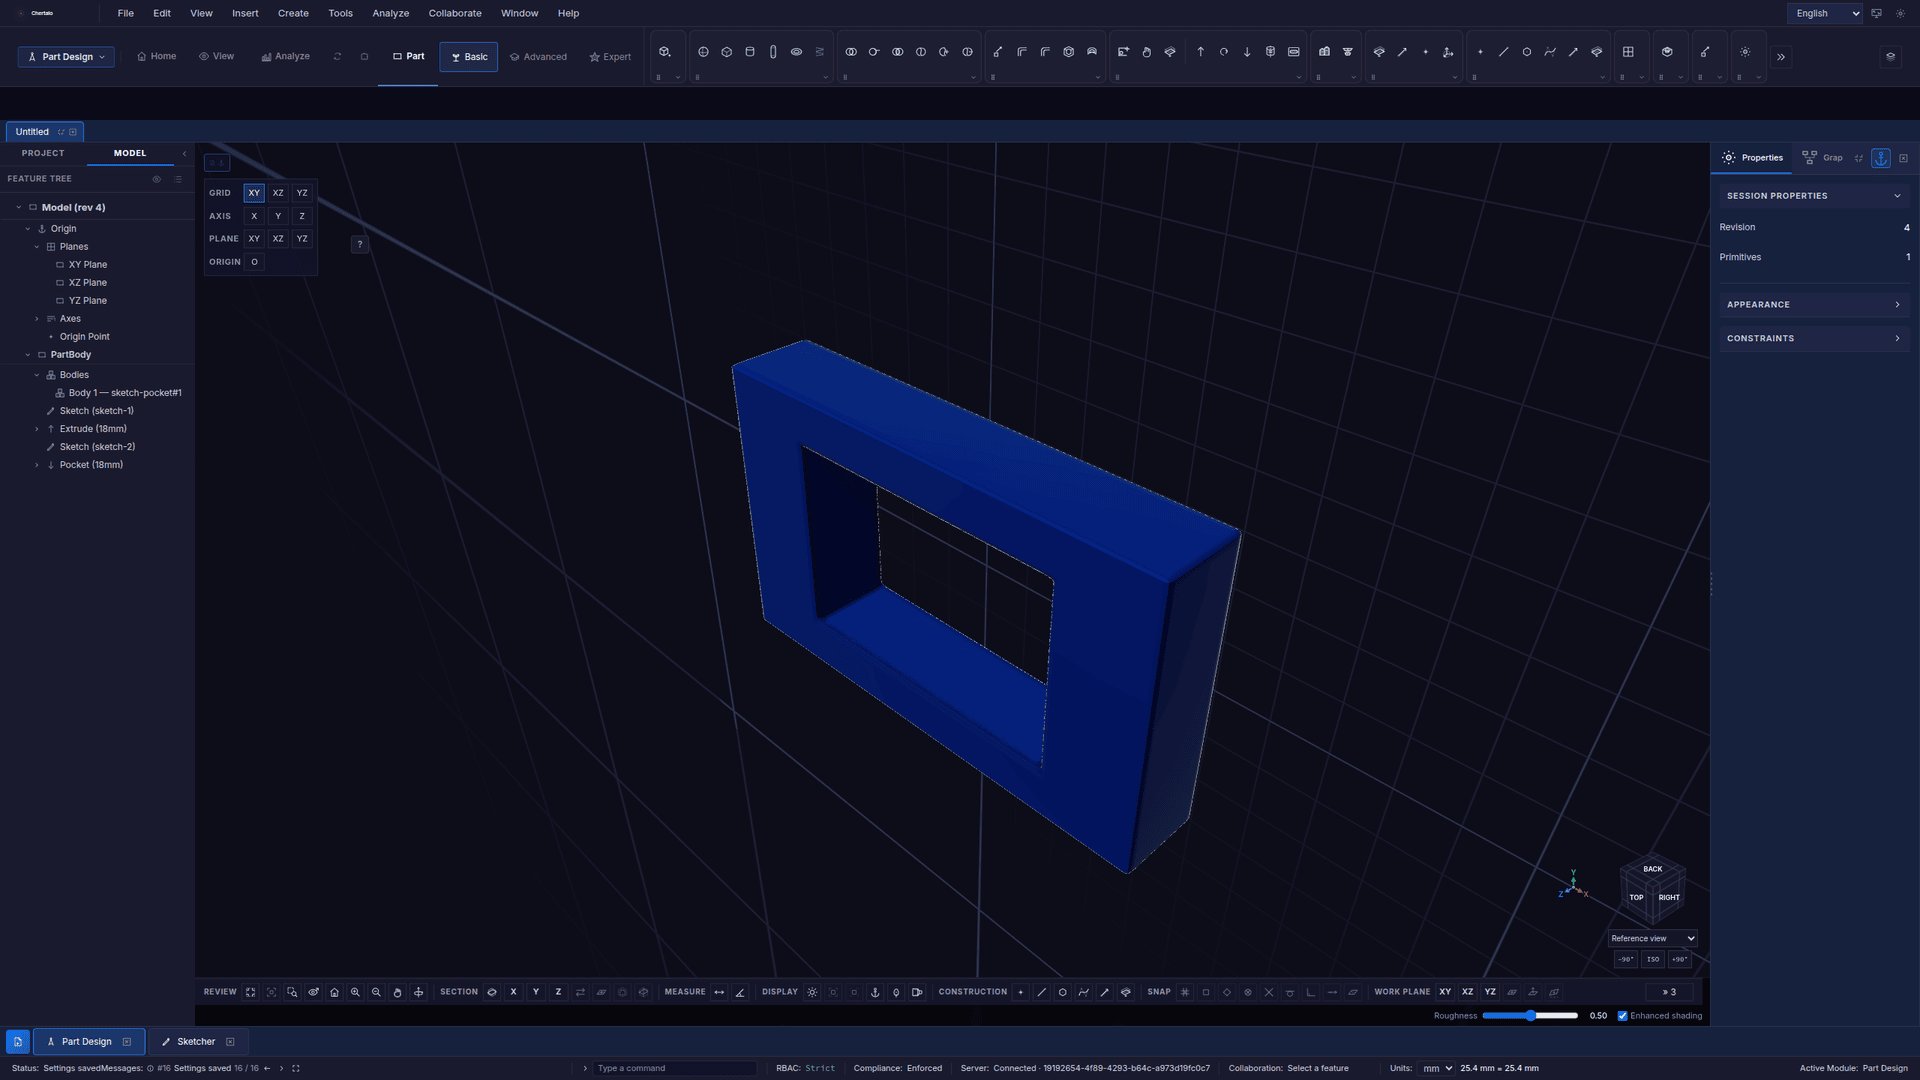Open the English language dropdown
The width and height of the screenshot is (1920, 1080).
[1825, 13]
